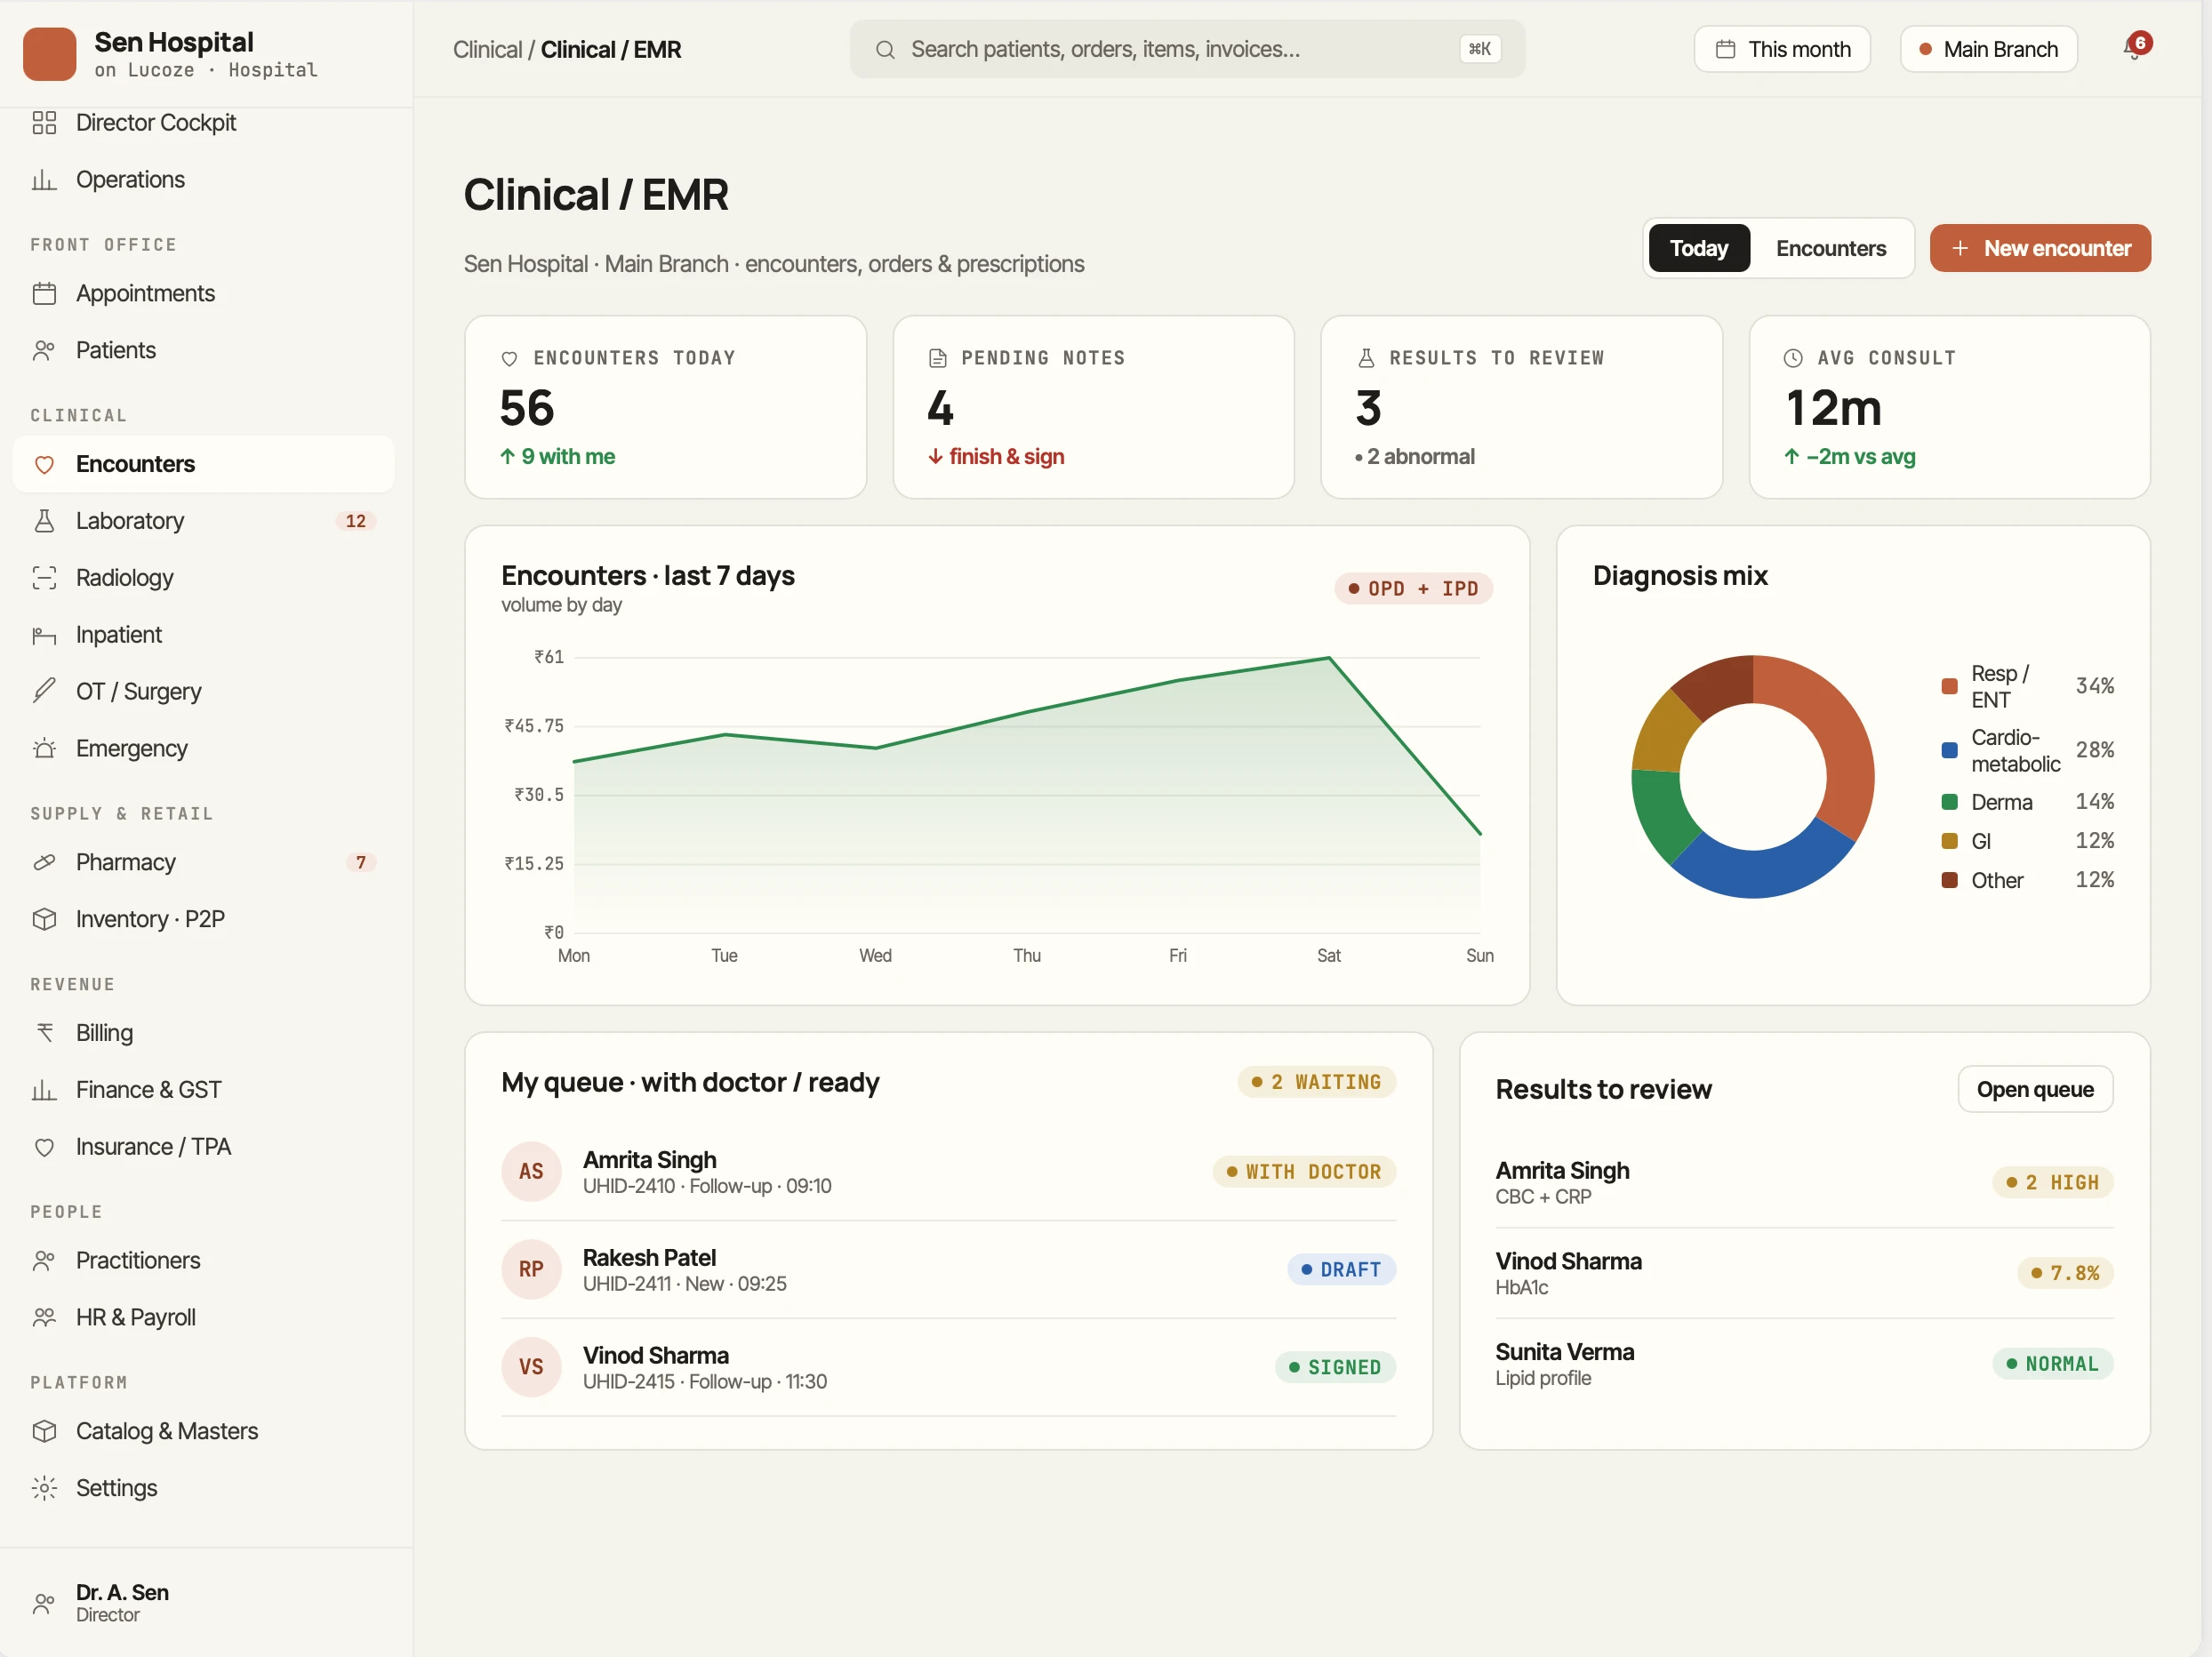Switch to the Encounters view toggle

tap(1831, 249)
